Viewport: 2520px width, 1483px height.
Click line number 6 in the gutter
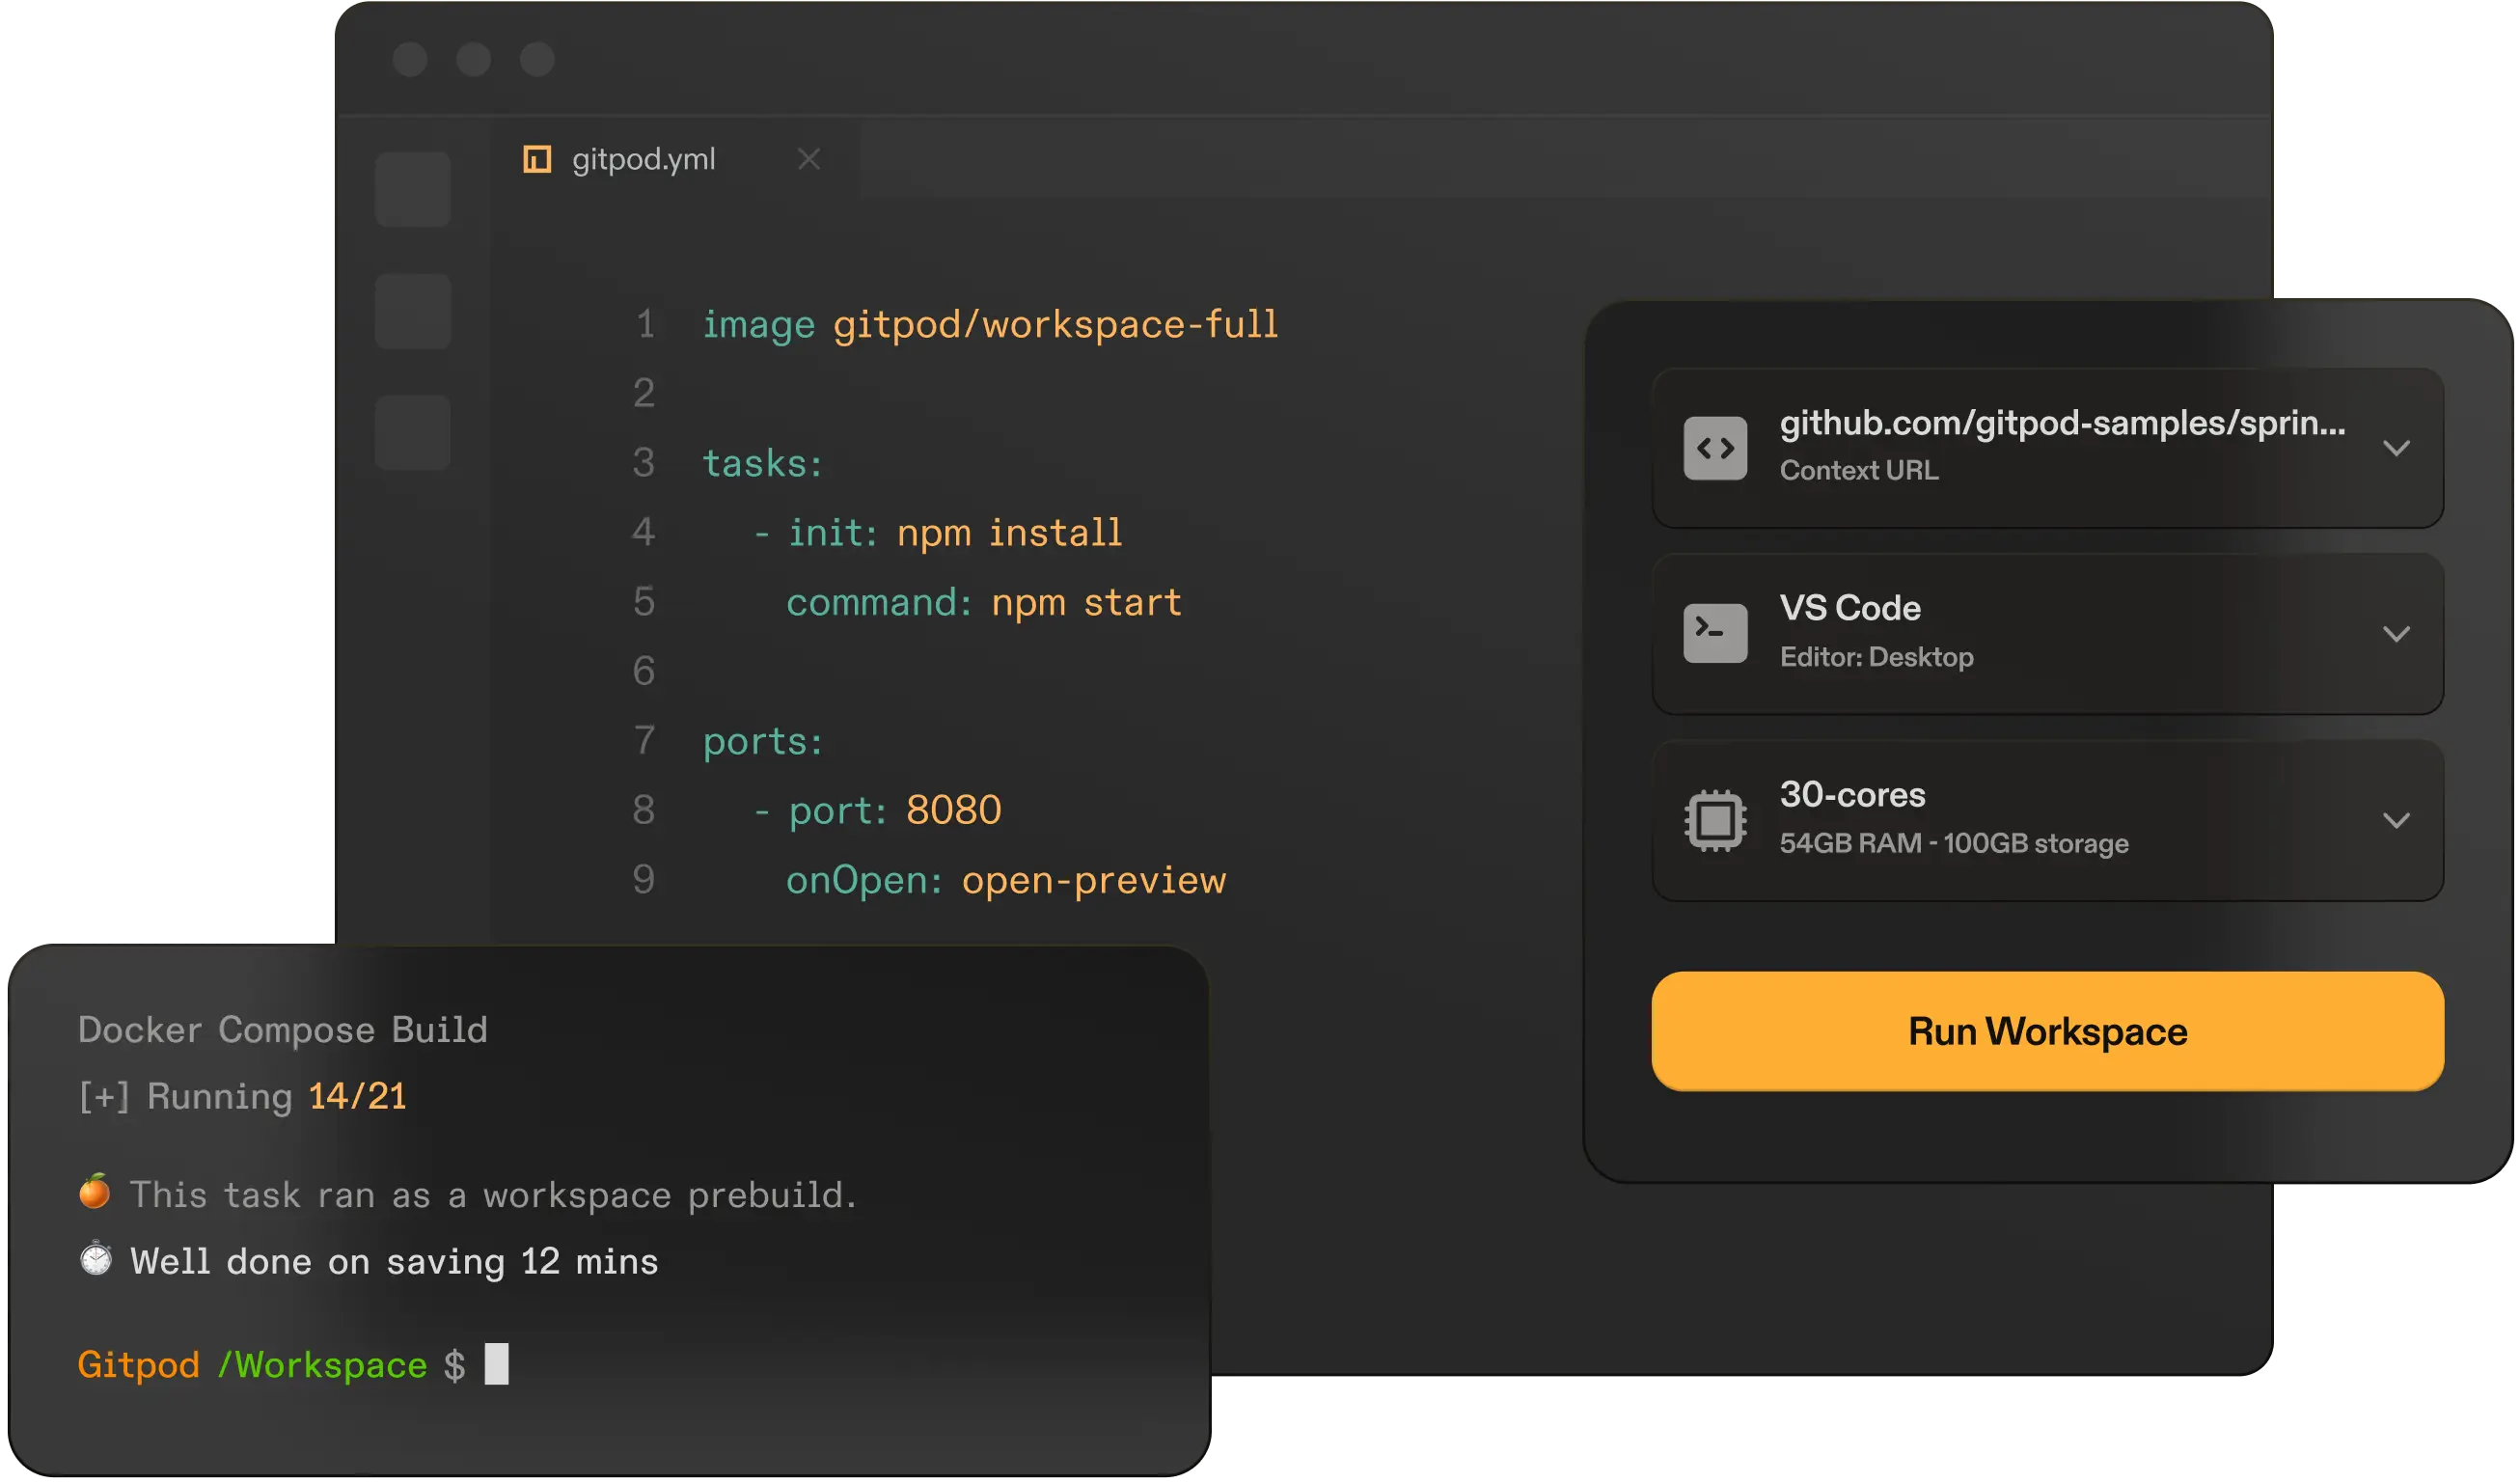(644, 671)
